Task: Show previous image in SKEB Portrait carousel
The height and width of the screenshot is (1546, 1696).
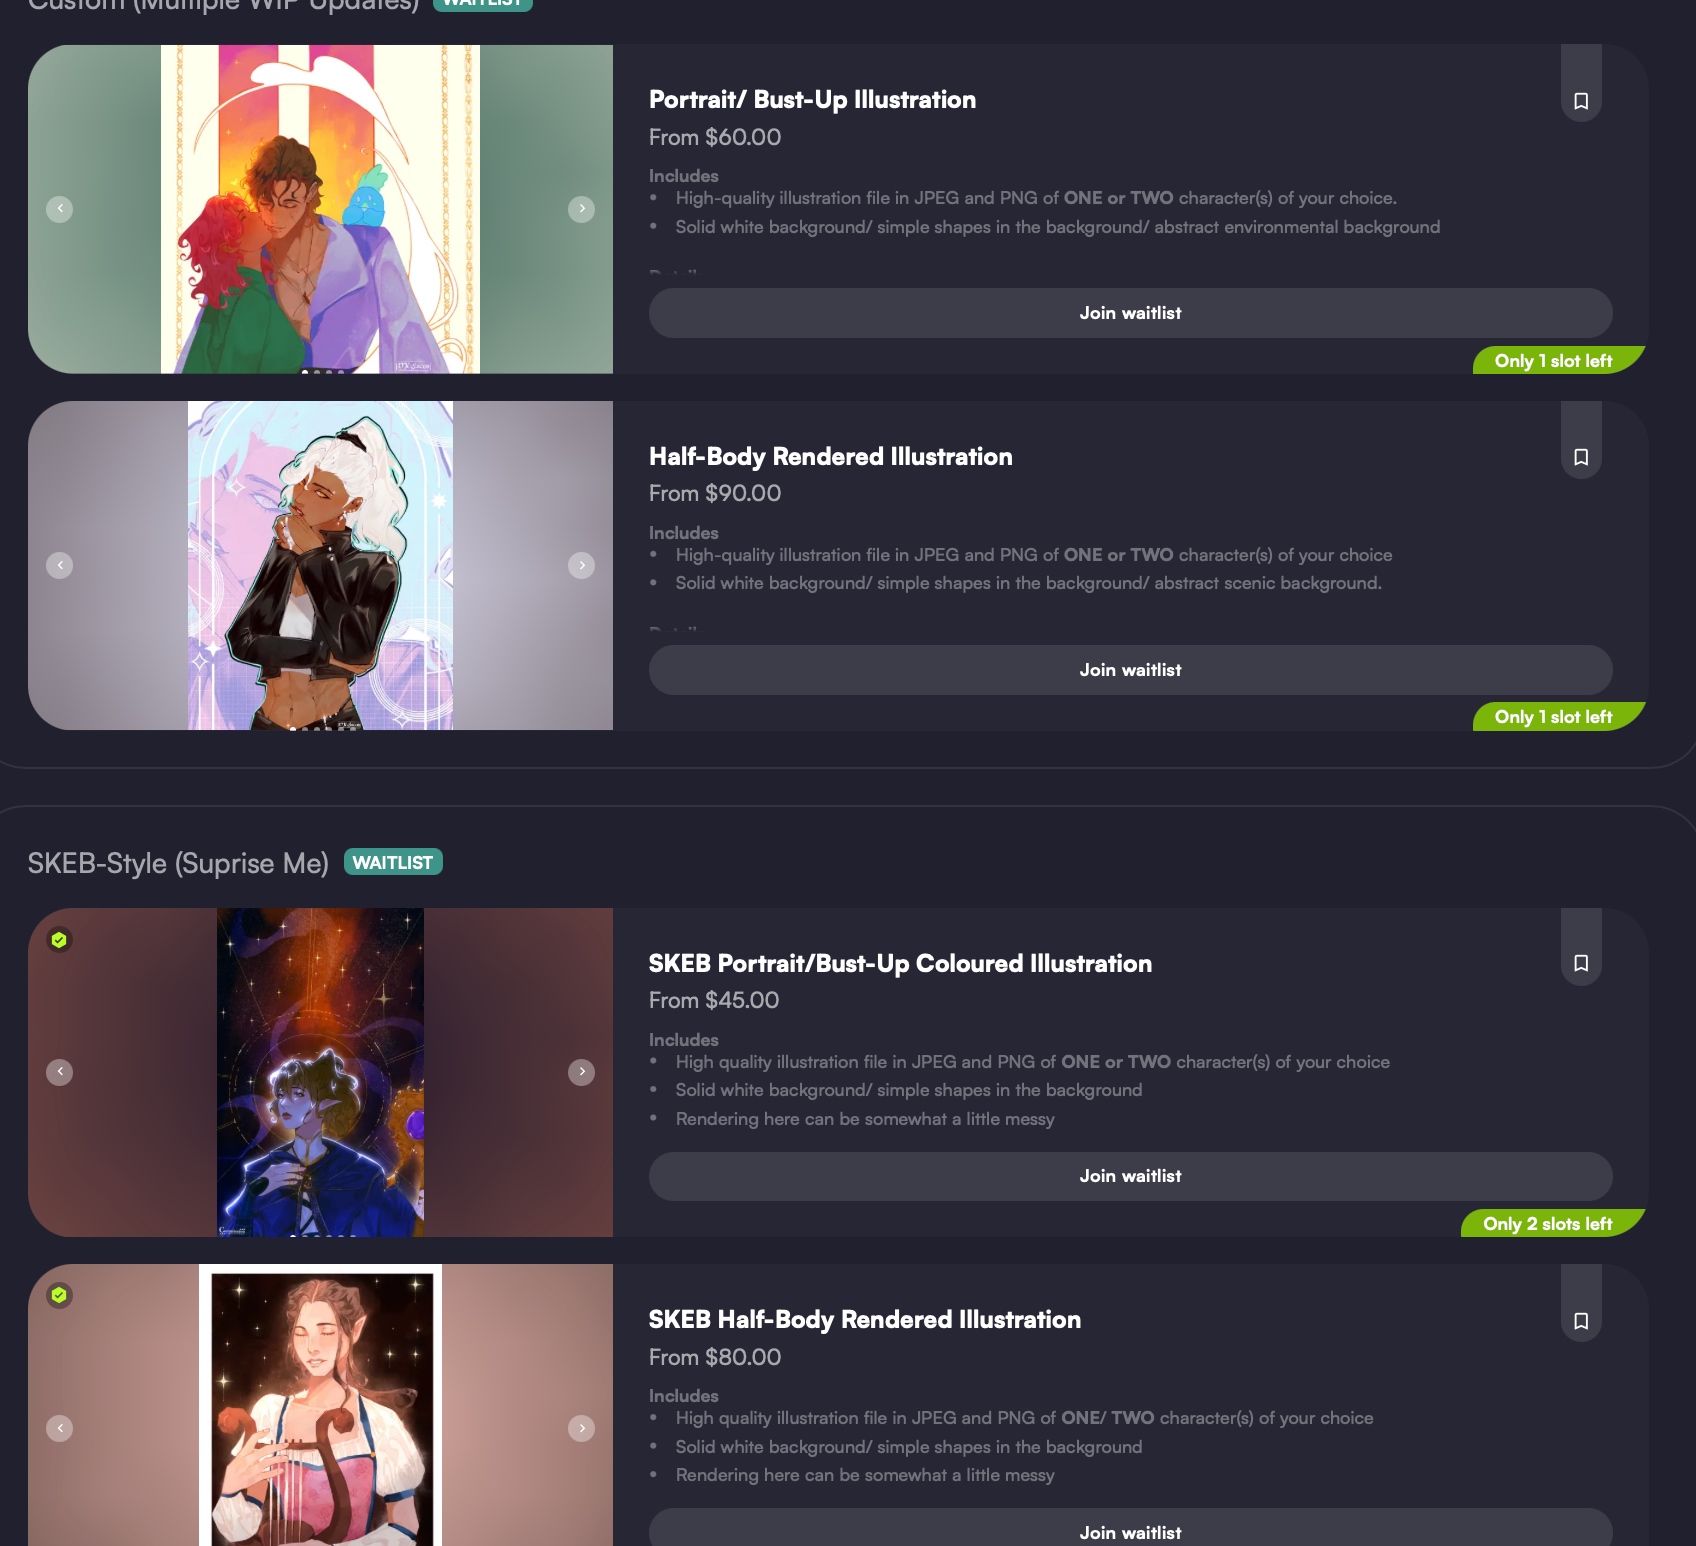Action: click(60, 1072)
